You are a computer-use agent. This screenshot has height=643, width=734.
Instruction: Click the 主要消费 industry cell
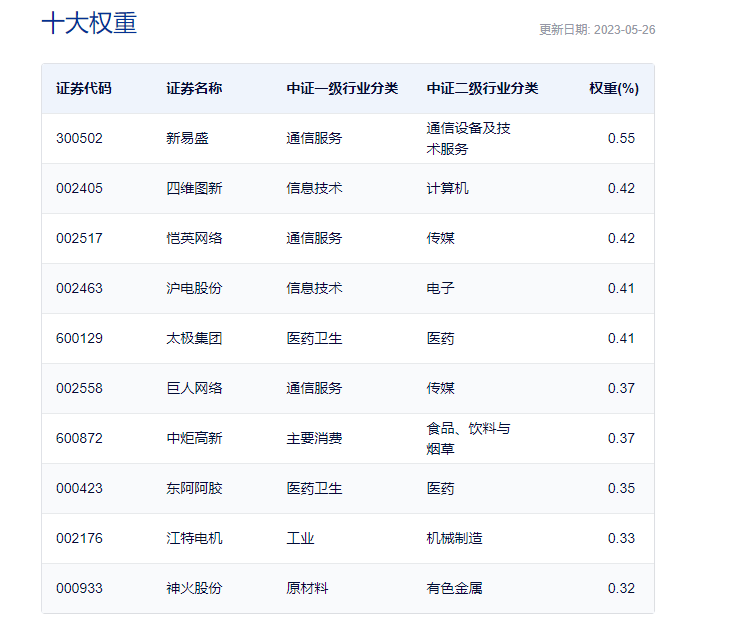314,438
